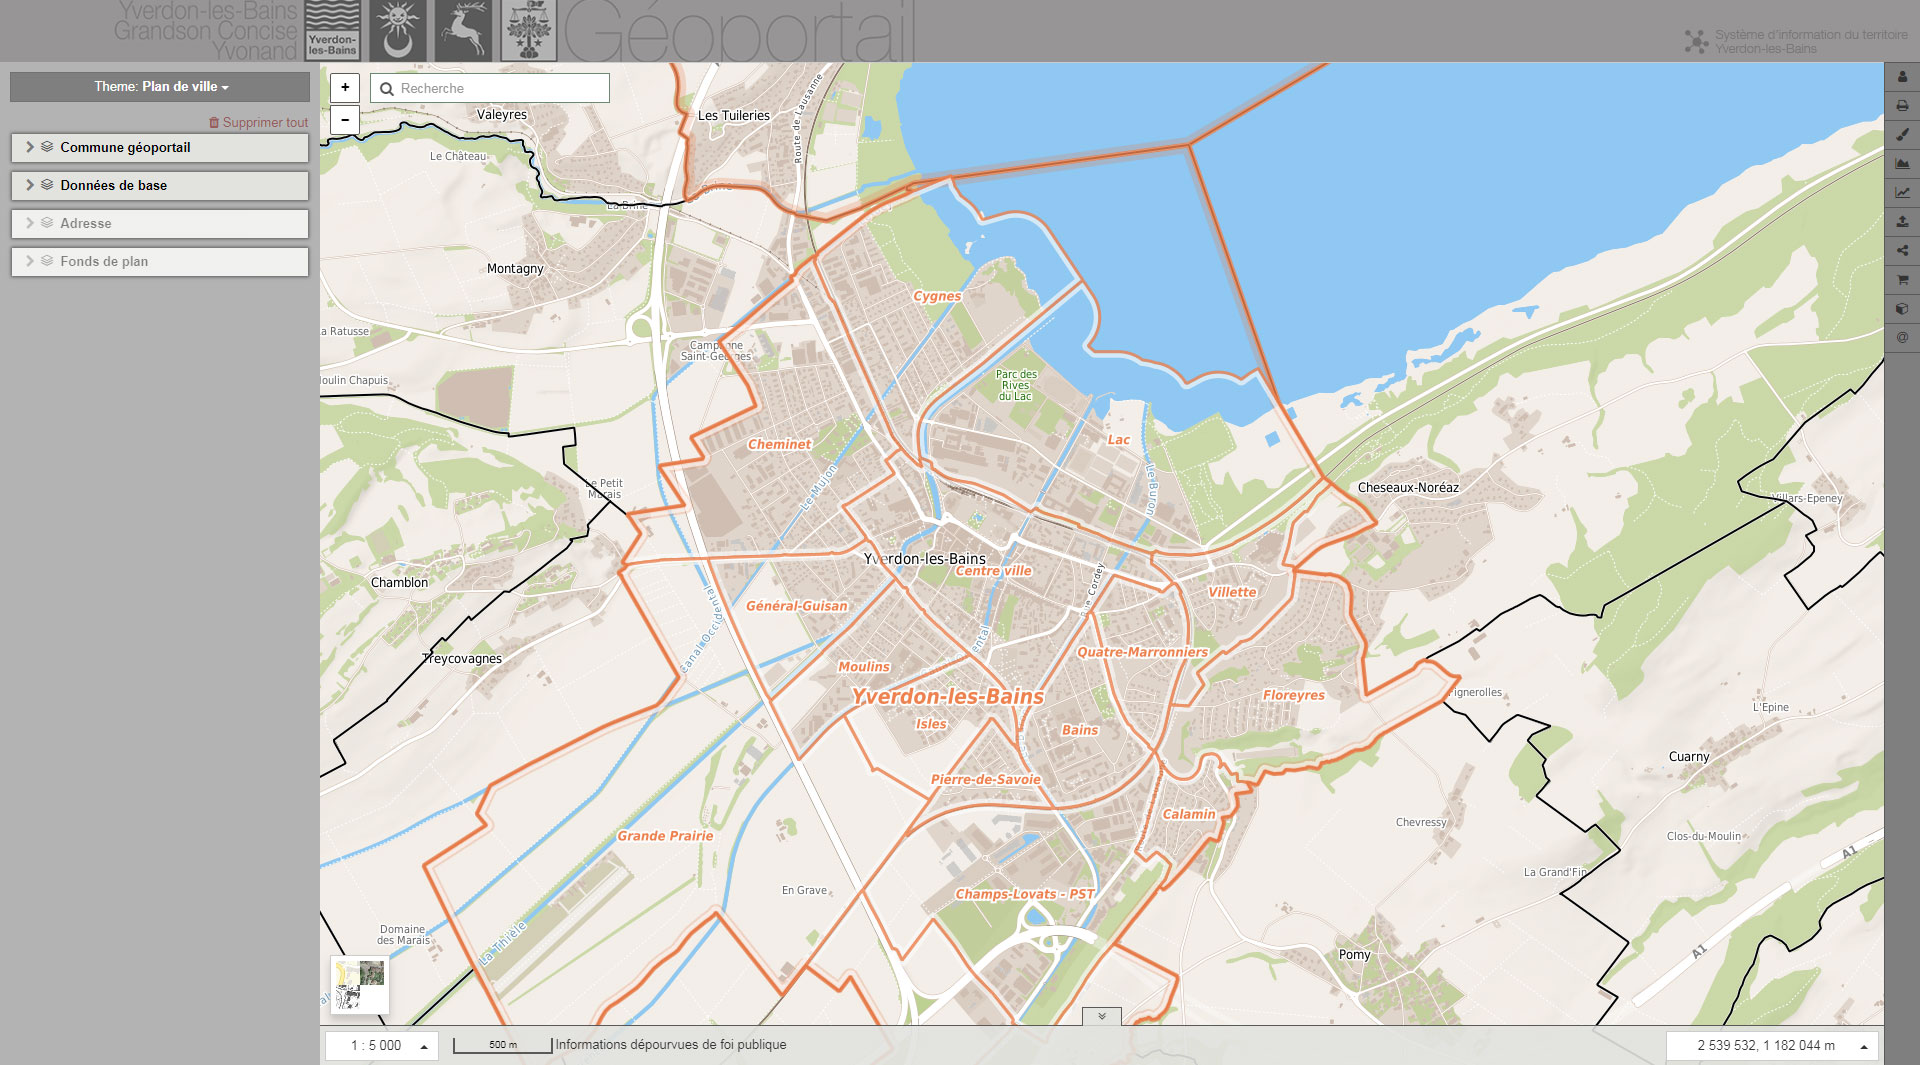
Task: Click the search magnifier icon
Action: click(x=387, y=89)
